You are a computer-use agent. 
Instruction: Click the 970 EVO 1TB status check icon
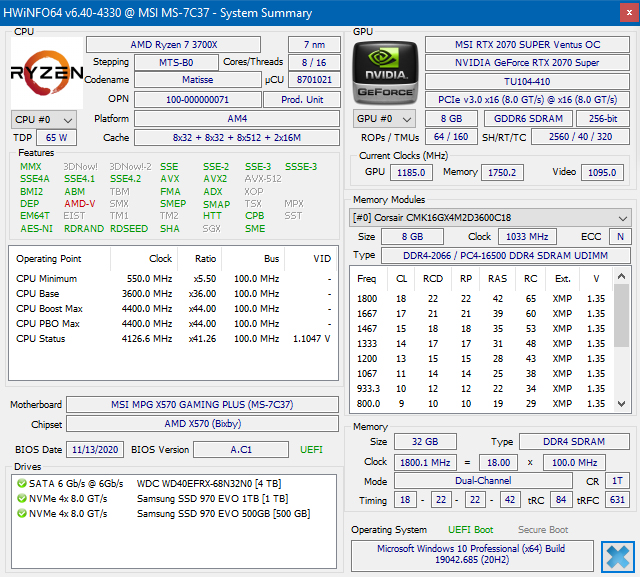tap(22, 498)
